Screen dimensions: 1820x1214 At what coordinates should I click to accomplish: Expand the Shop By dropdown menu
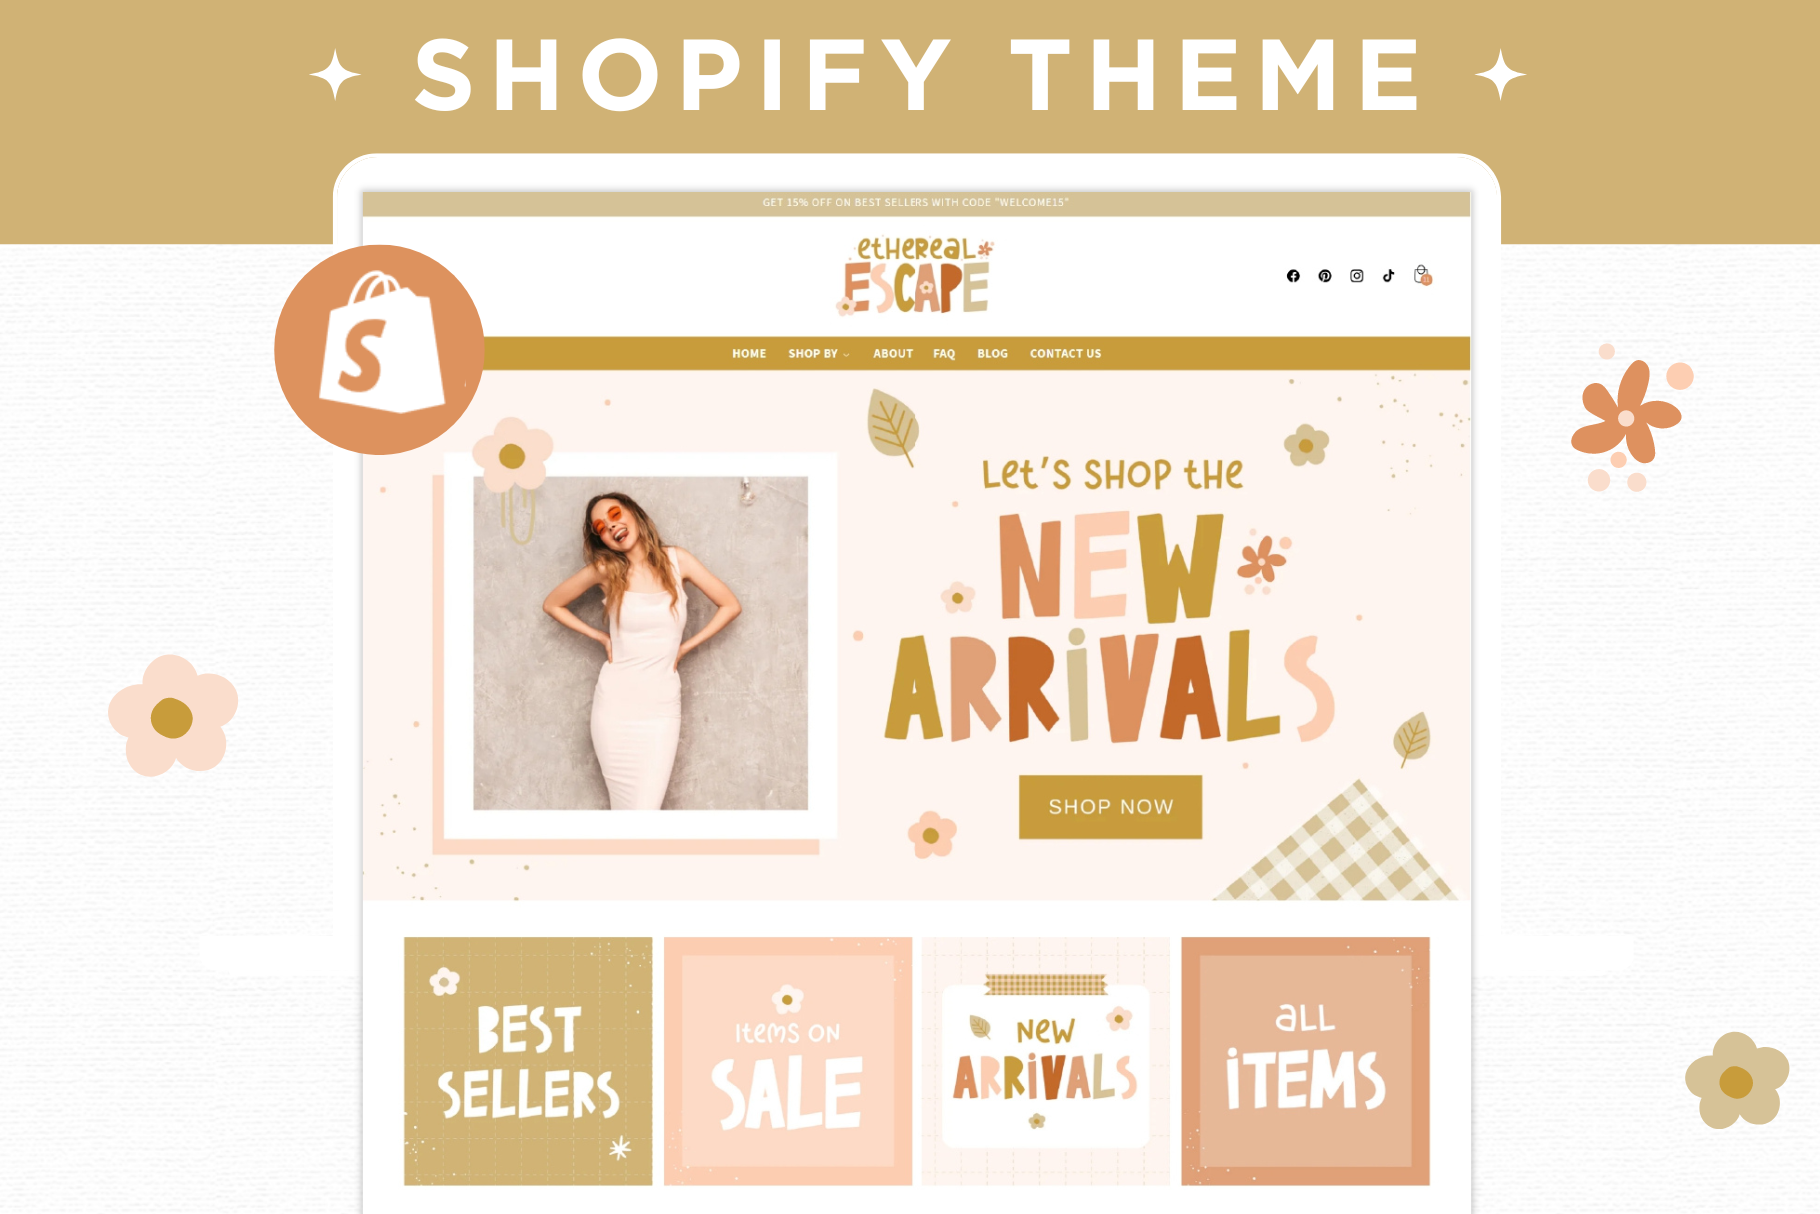tap(818, 354)
